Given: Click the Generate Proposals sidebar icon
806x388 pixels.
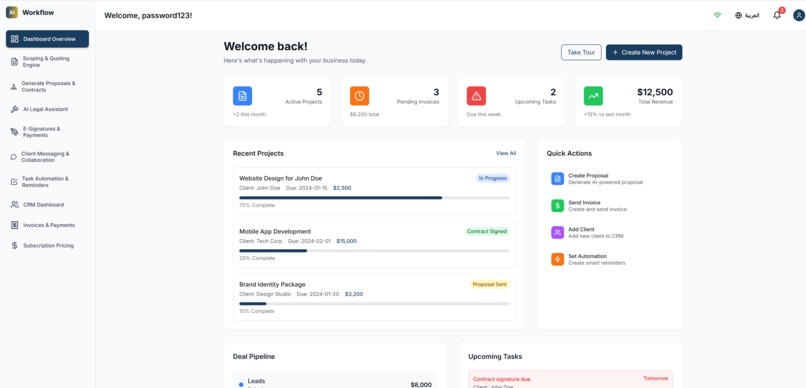Looking at the screenshot, I should click(14, 86).
